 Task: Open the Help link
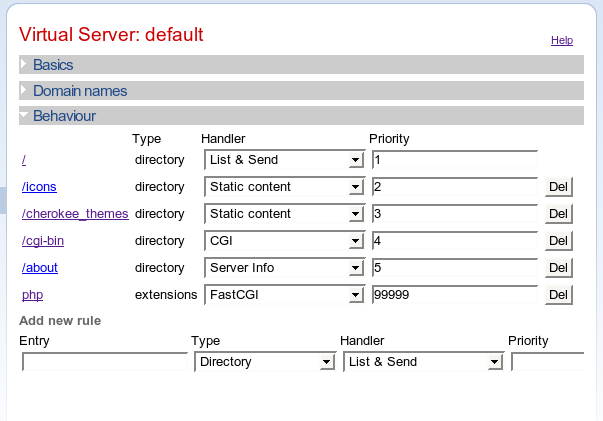coord(562,40)
